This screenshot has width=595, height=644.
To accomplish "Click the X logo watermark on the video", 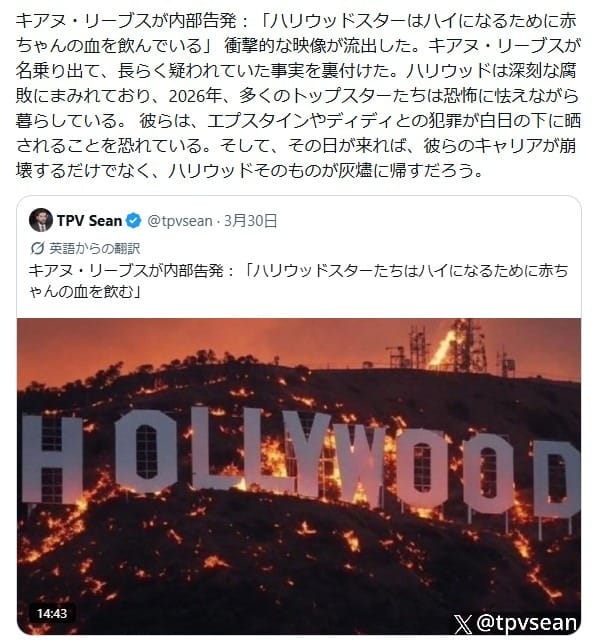I will 463,624.
